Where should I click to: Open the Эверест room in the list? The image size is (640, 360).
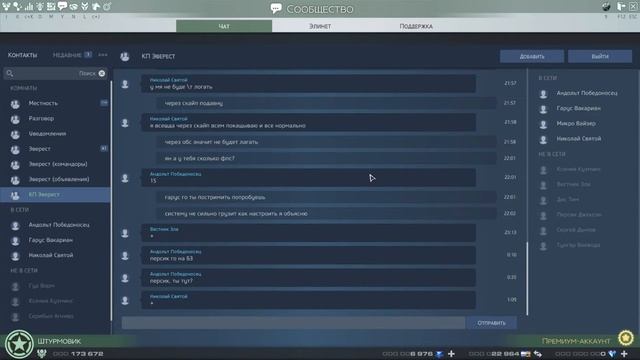point(56,149)
